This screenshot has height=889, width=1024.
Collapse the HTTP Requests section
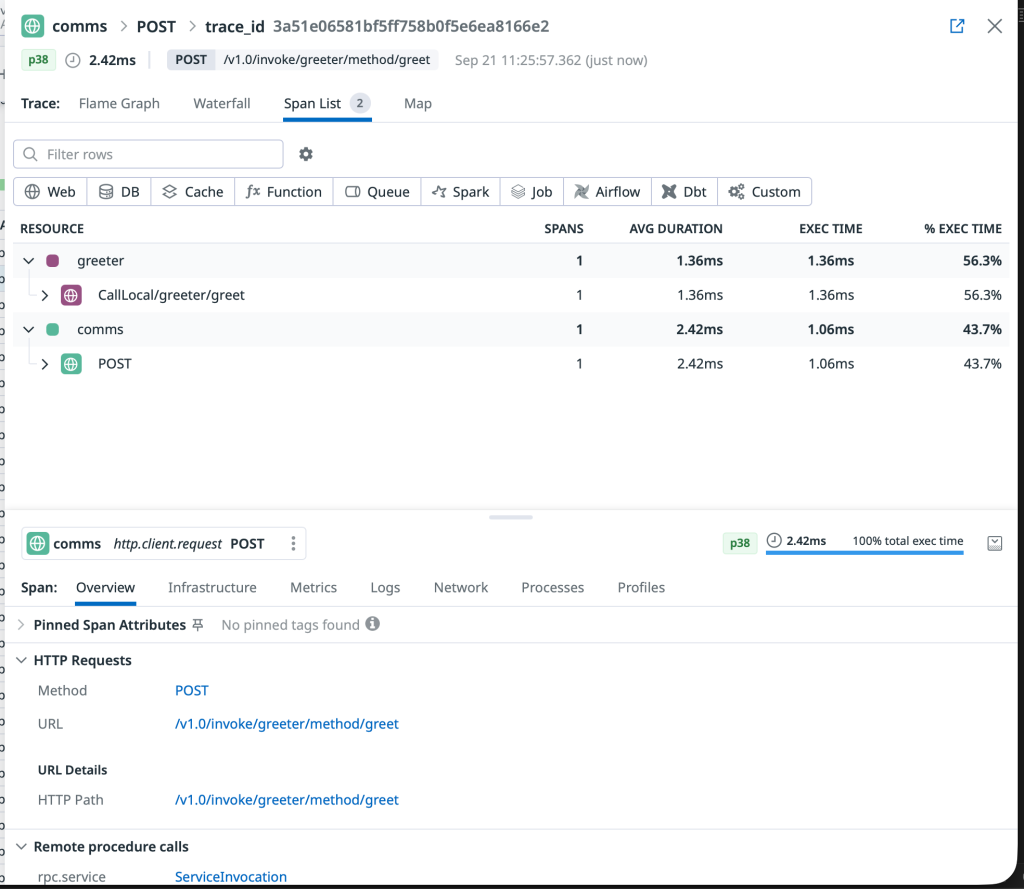click(22, 660)
